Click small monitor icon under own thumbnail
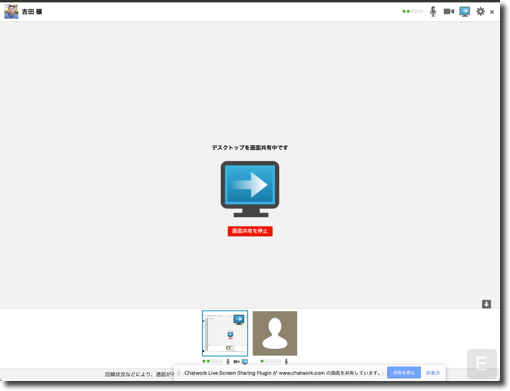 pos(245,362)
